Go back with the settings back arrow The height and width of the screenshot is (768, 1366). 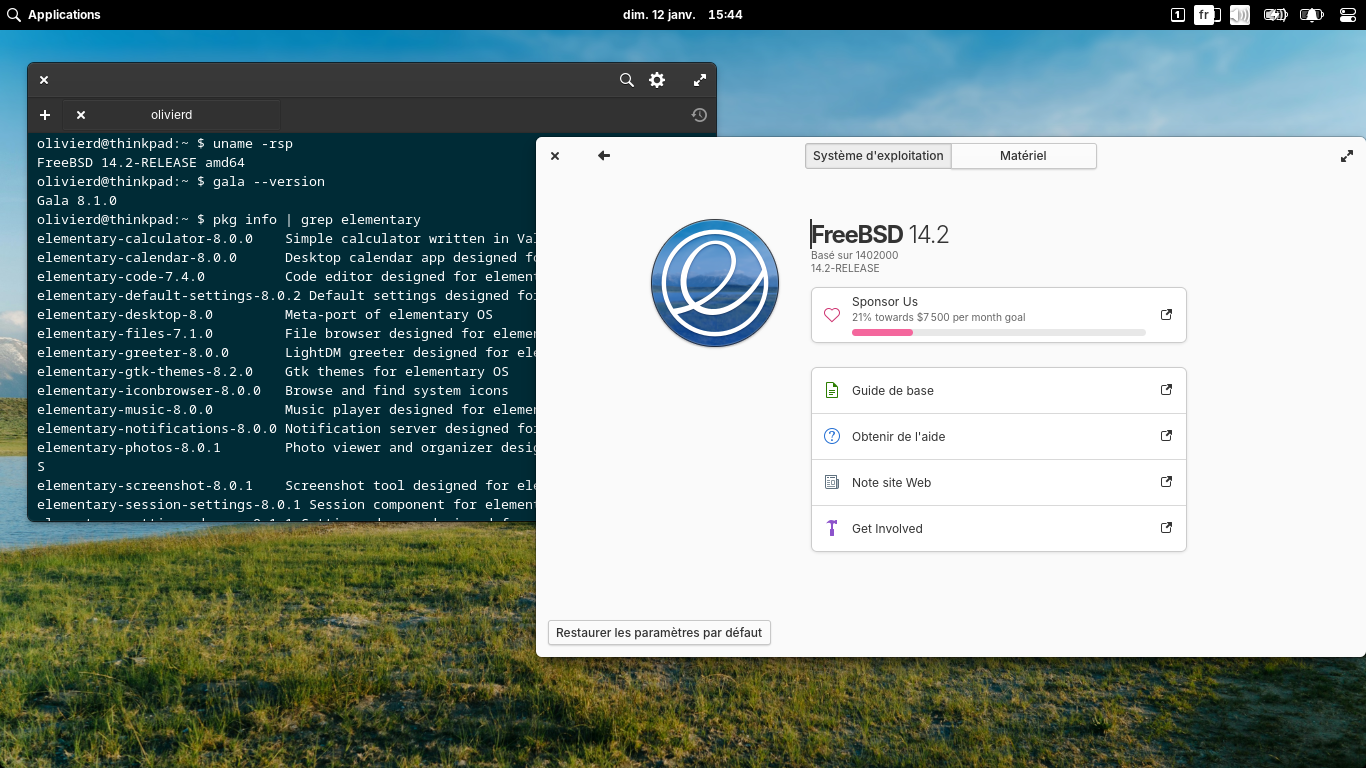tap(604, 156)
